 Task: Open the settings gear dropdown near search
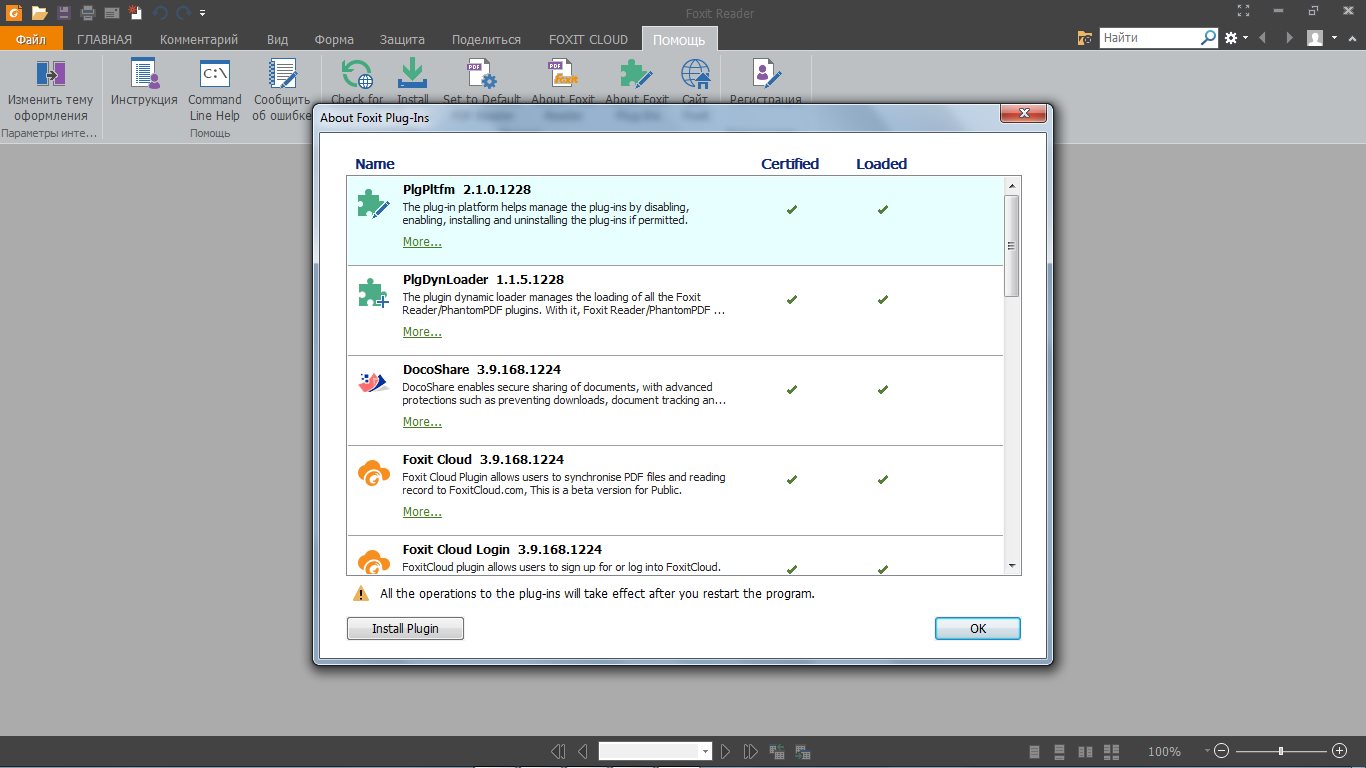[x=1236, y=38]
